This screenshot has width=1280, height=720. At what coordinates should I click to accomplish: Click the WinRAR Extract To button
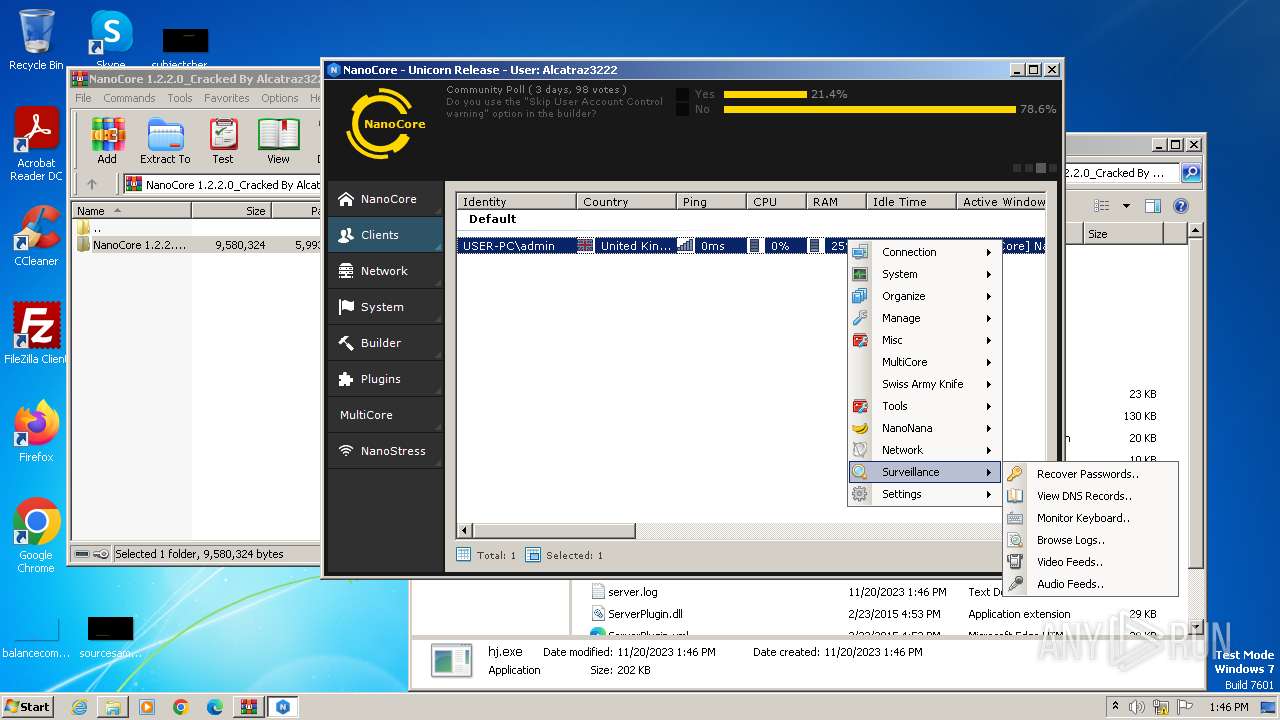coord(165,141)
